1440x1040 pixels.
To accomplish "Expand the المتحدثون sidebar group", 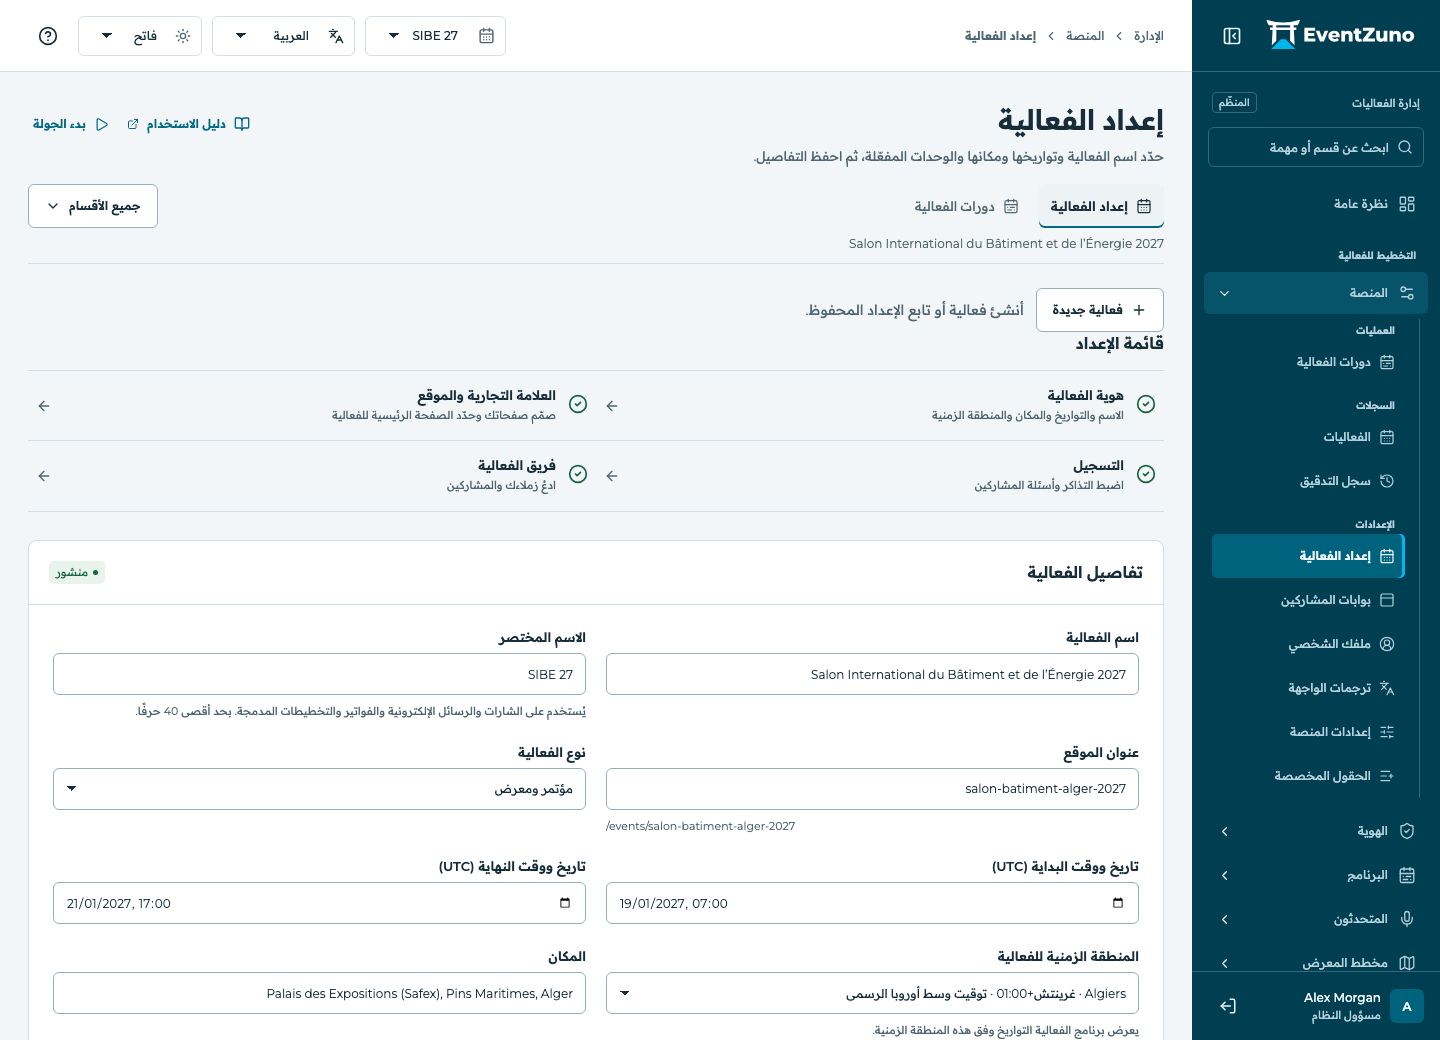I will (1316, 919).
